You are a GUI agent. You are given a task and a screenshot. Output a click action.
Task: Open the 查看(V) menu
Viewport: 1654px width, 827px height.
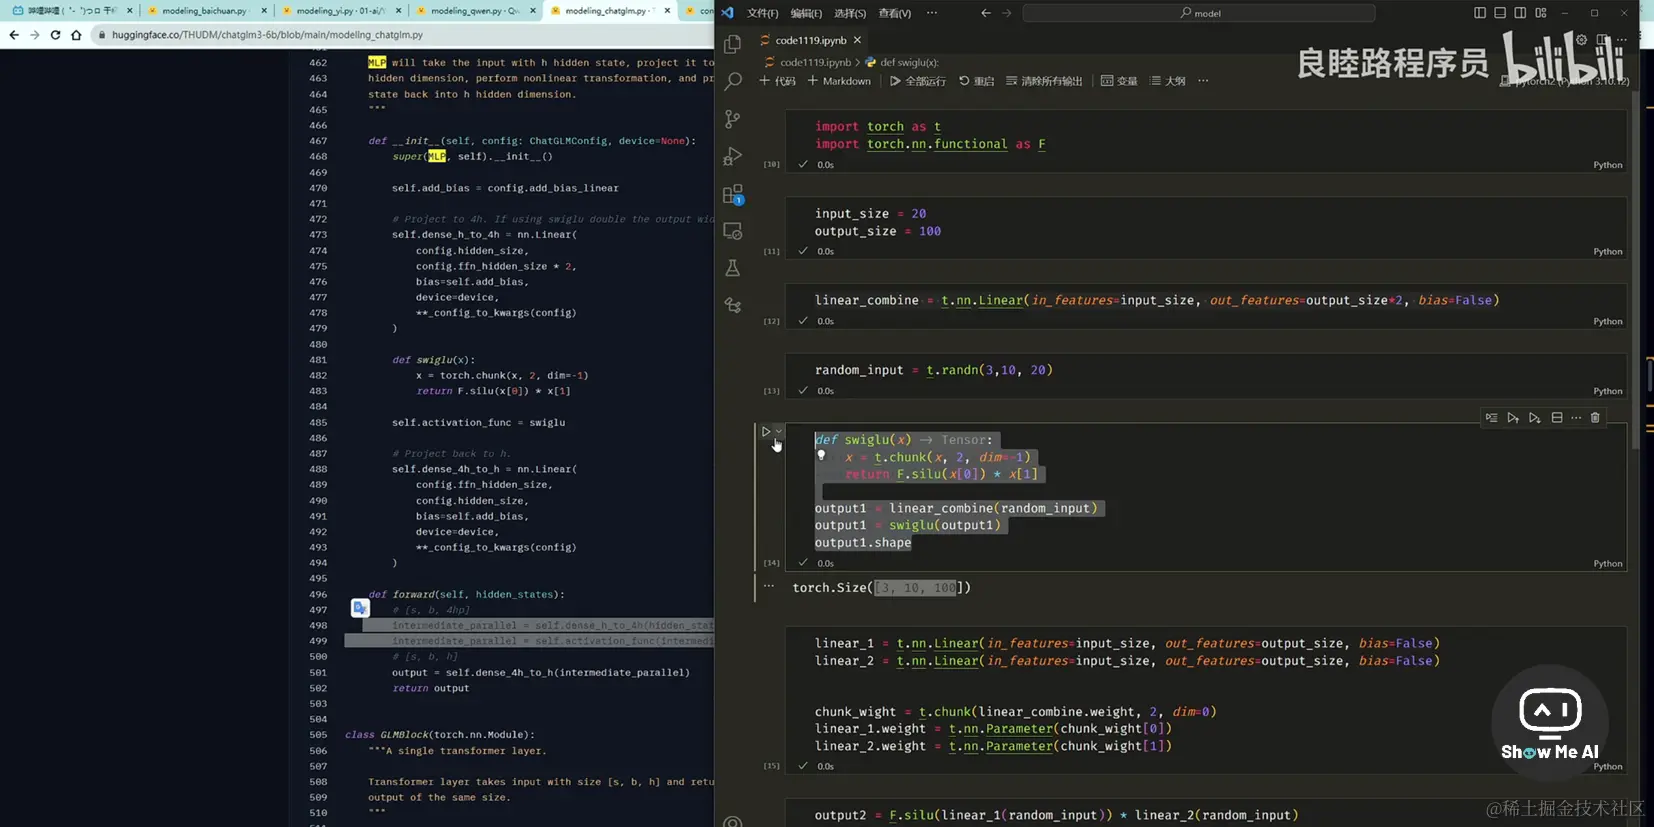tap(894, 13)
